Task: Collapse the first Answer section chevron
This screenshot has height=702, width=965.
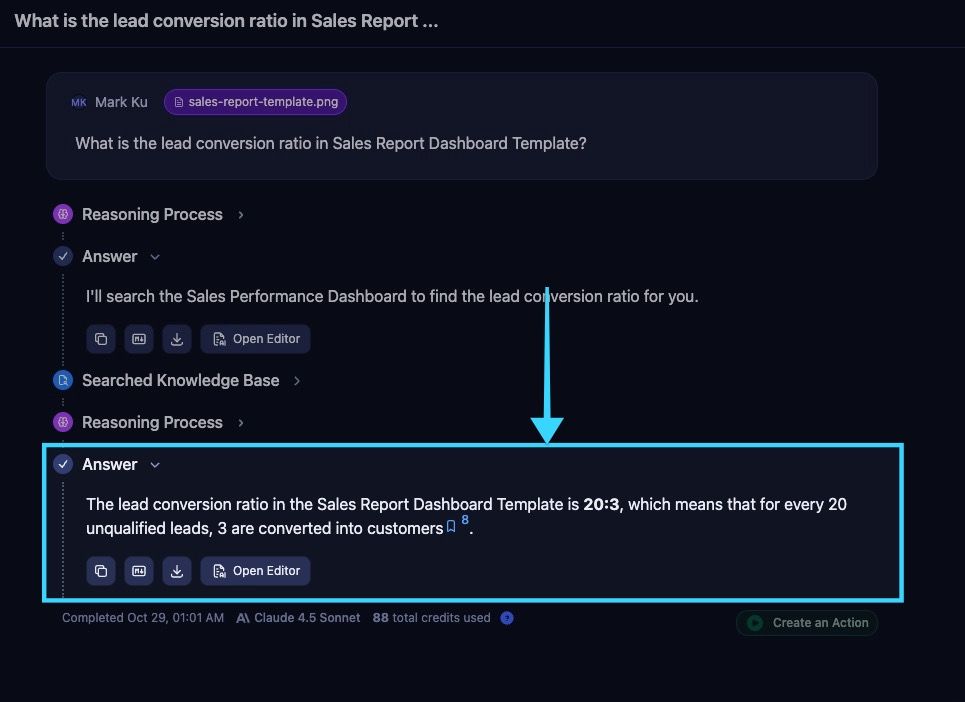Action: click(155, 257)
